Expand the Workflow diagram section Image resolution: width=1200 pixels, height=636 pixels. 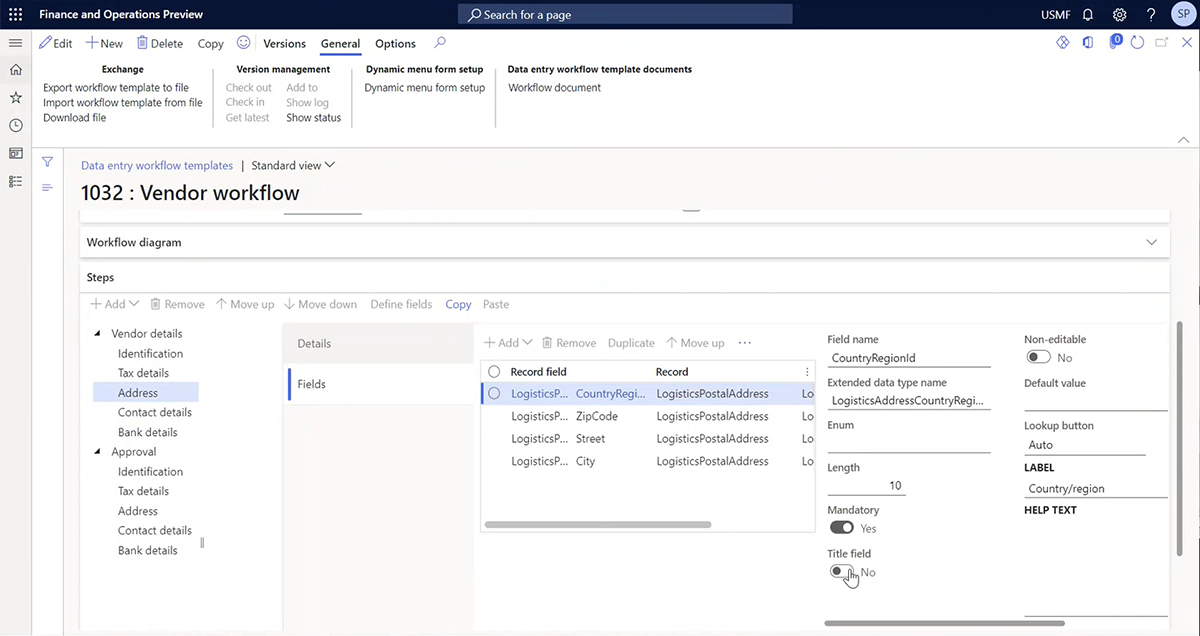coord(1151,242)
